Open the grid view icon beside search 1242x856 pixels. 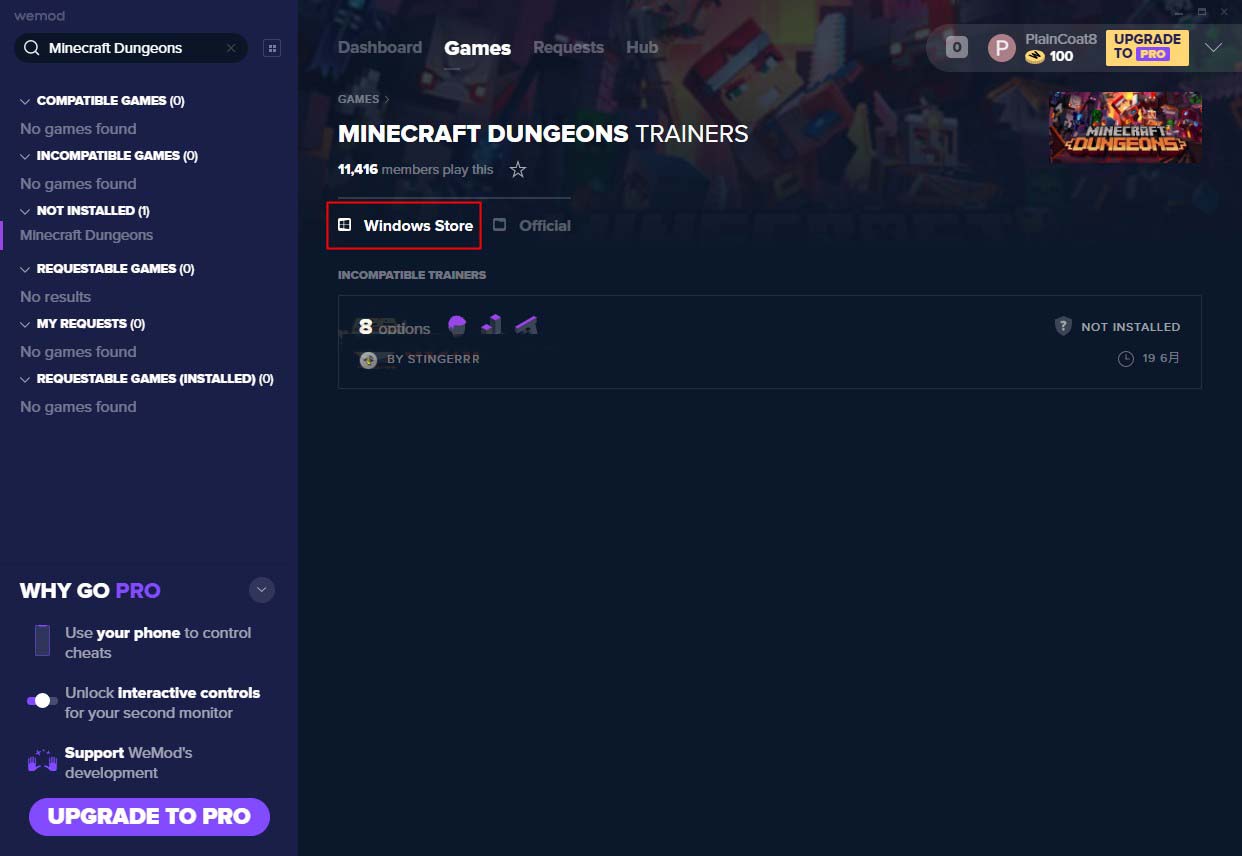click(x=271, y=48)
